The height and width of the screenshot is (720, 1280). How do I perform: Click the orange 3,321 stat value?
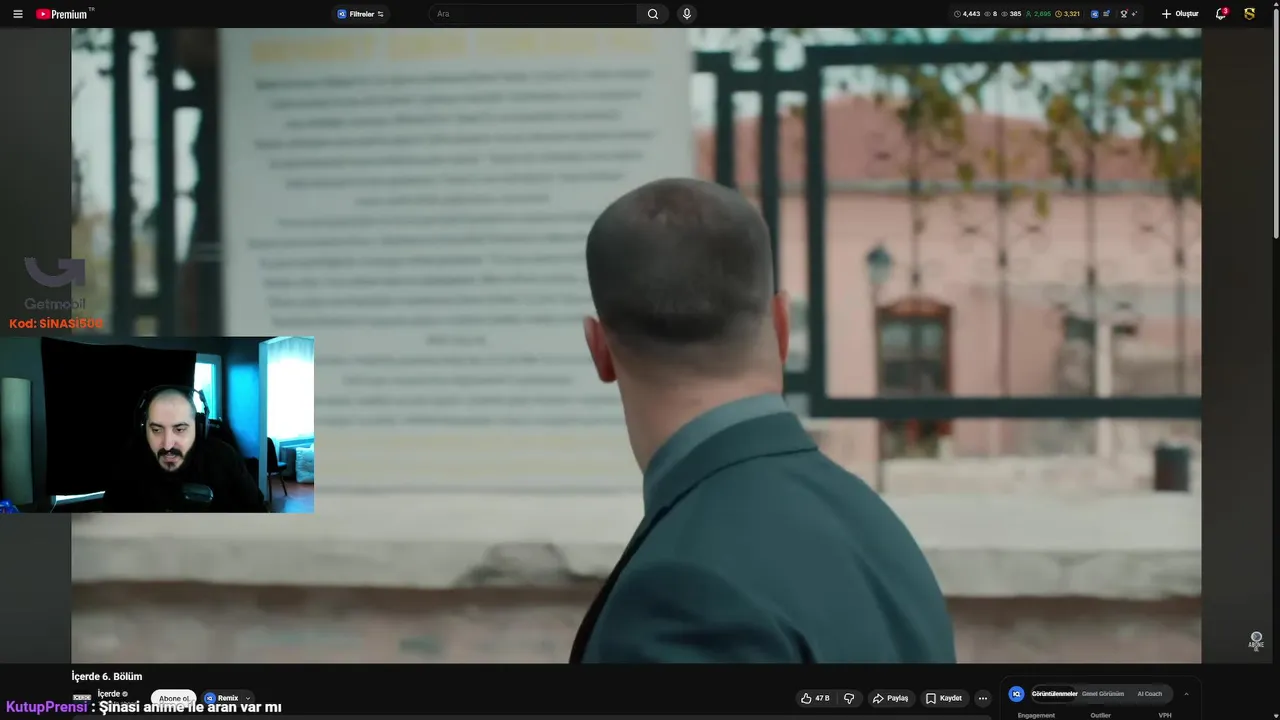pyautogui.click(x=1068, y=14)
